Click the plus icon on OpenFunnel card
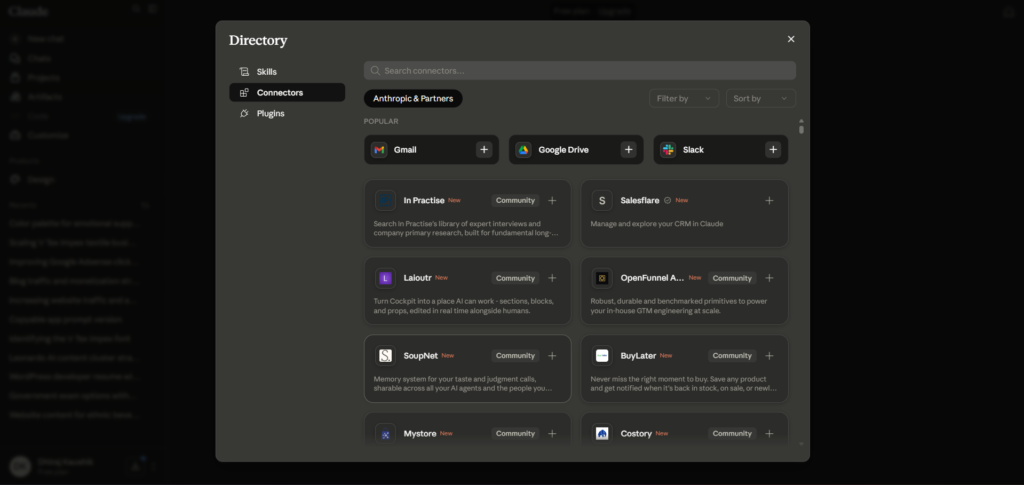Screen dimensions: 1024x485 click(x=769, y=278)
